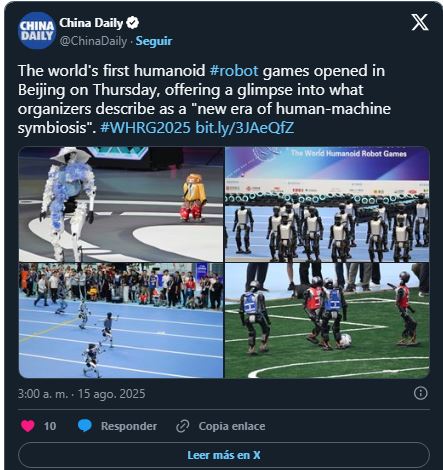This screenshot has width=443, height=470.
Task: View the robots running on track photo
Action: click(121, 320)
